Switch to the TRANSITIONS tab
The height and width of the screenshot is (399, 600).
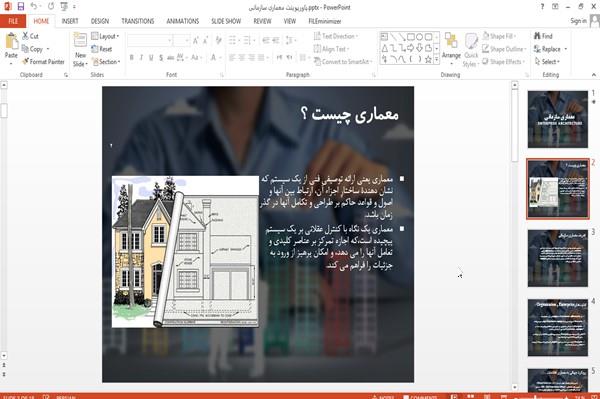pos(138,21)
